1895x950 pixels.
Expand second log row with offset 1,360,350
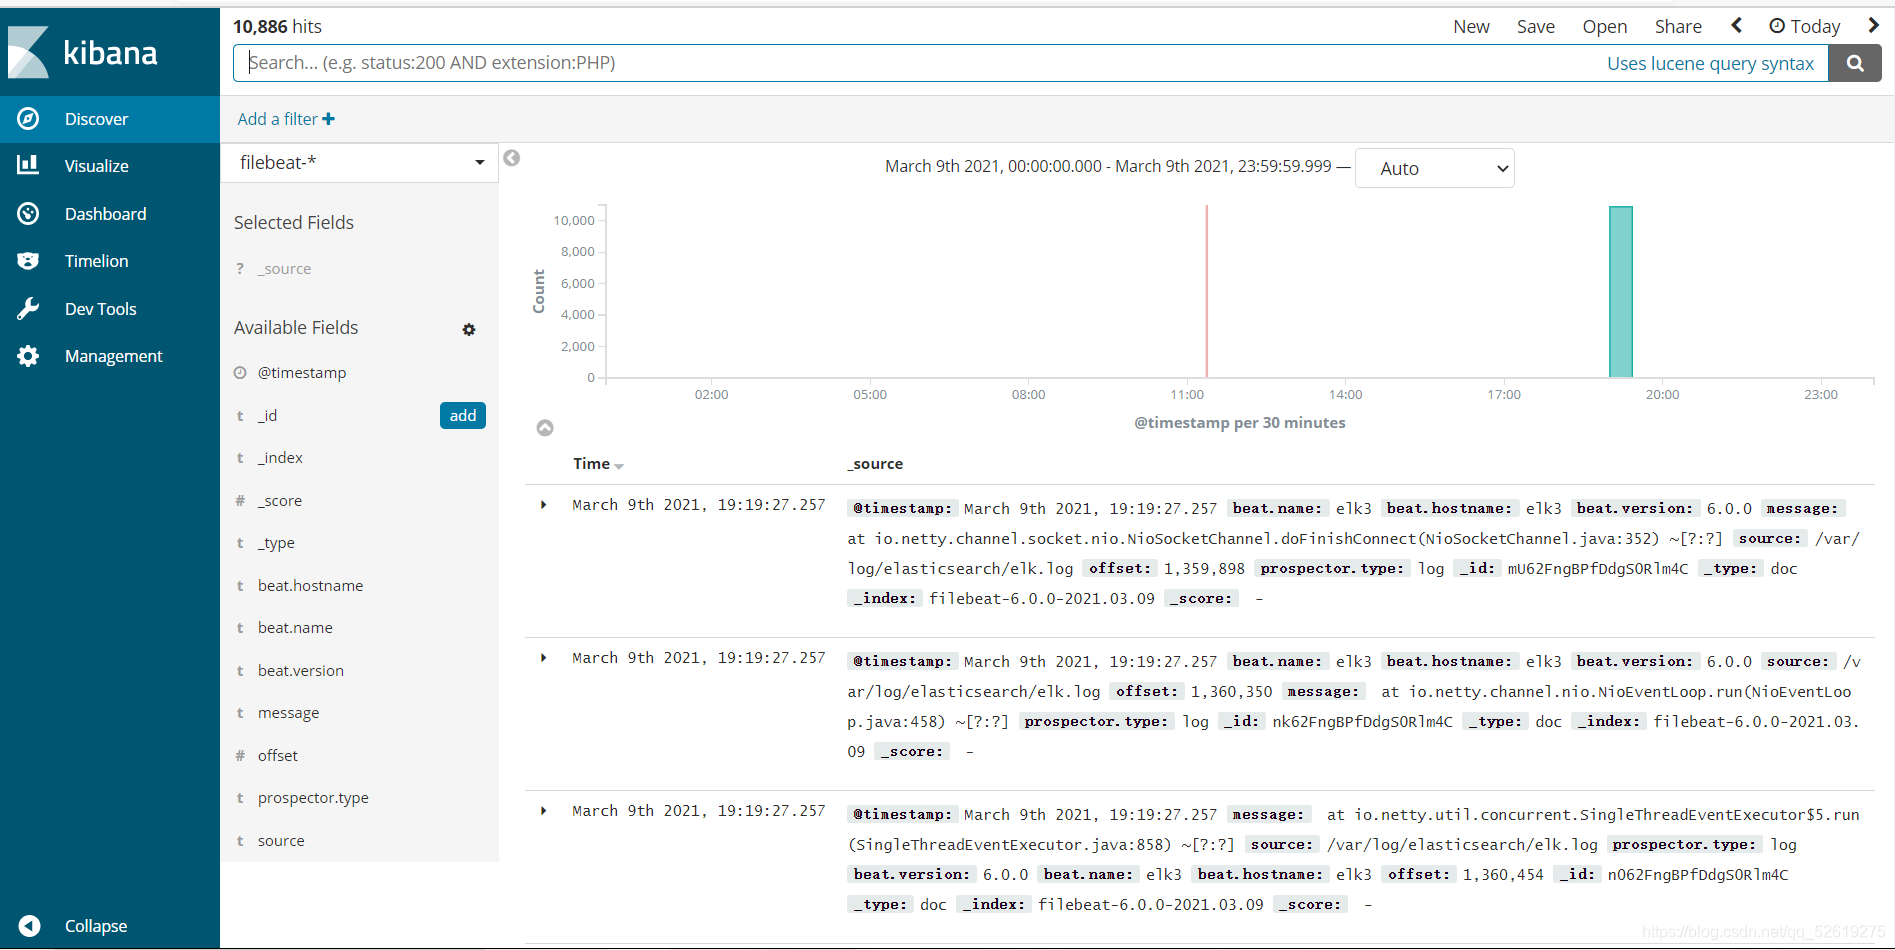pyautogui.click(x=543, y=658)
